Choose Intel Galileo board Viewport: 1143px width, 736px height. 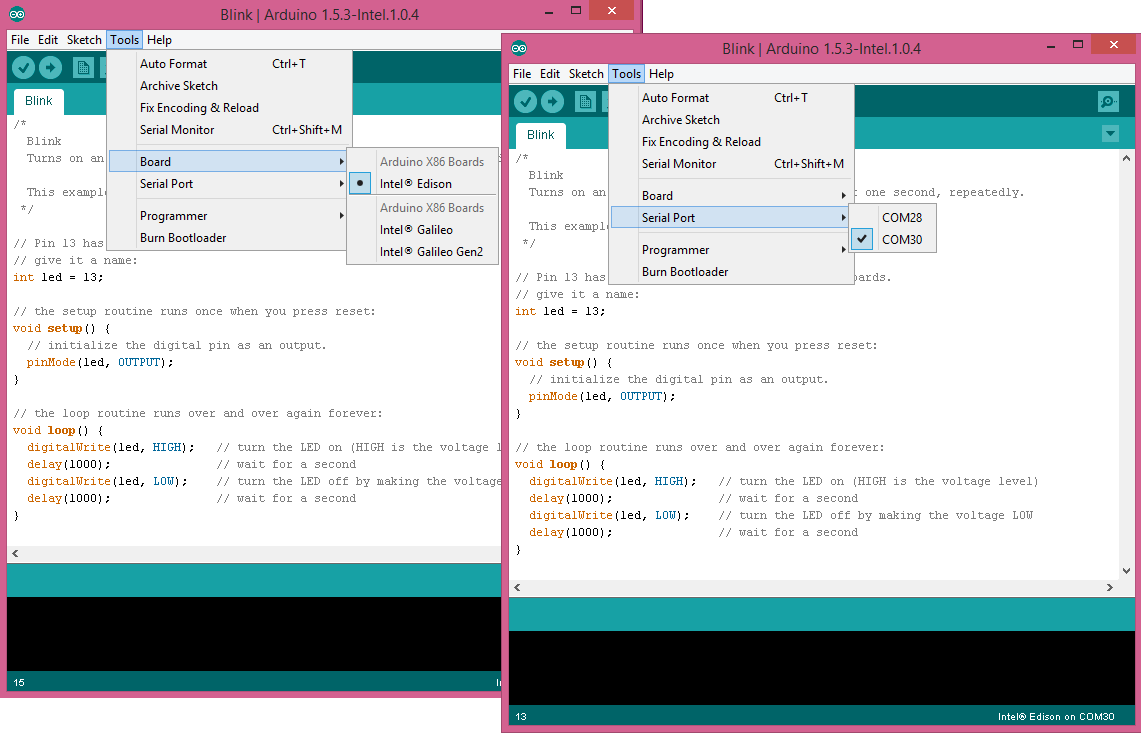(422, 230)
